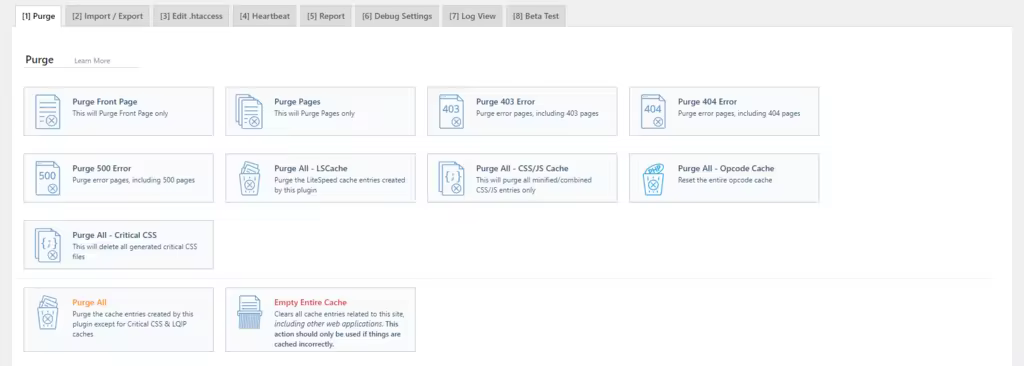Open the [2] Import / Export tab

[108, 16]
